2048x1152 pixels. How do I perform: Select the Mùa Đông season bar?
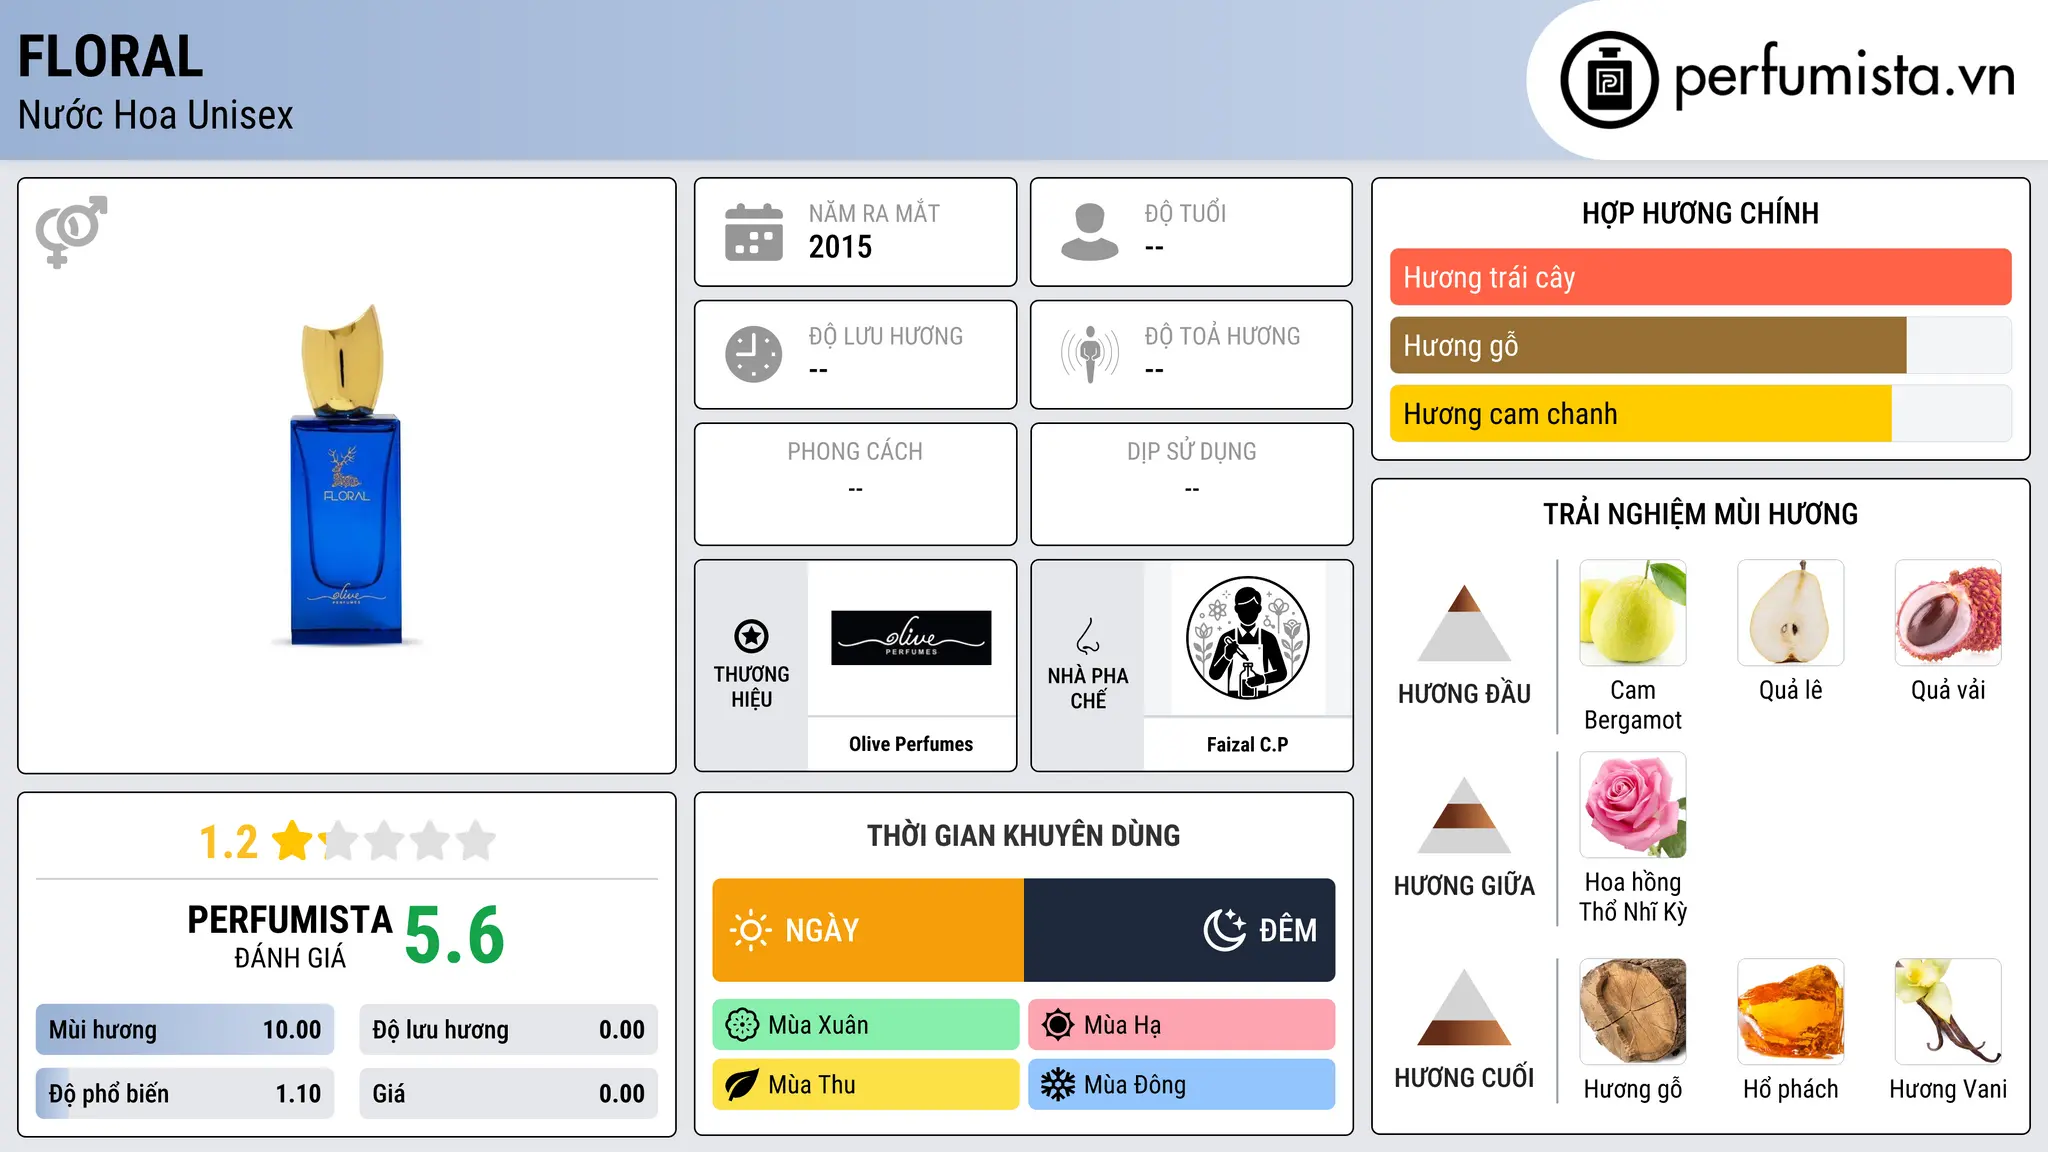tap(1182, 1085)
